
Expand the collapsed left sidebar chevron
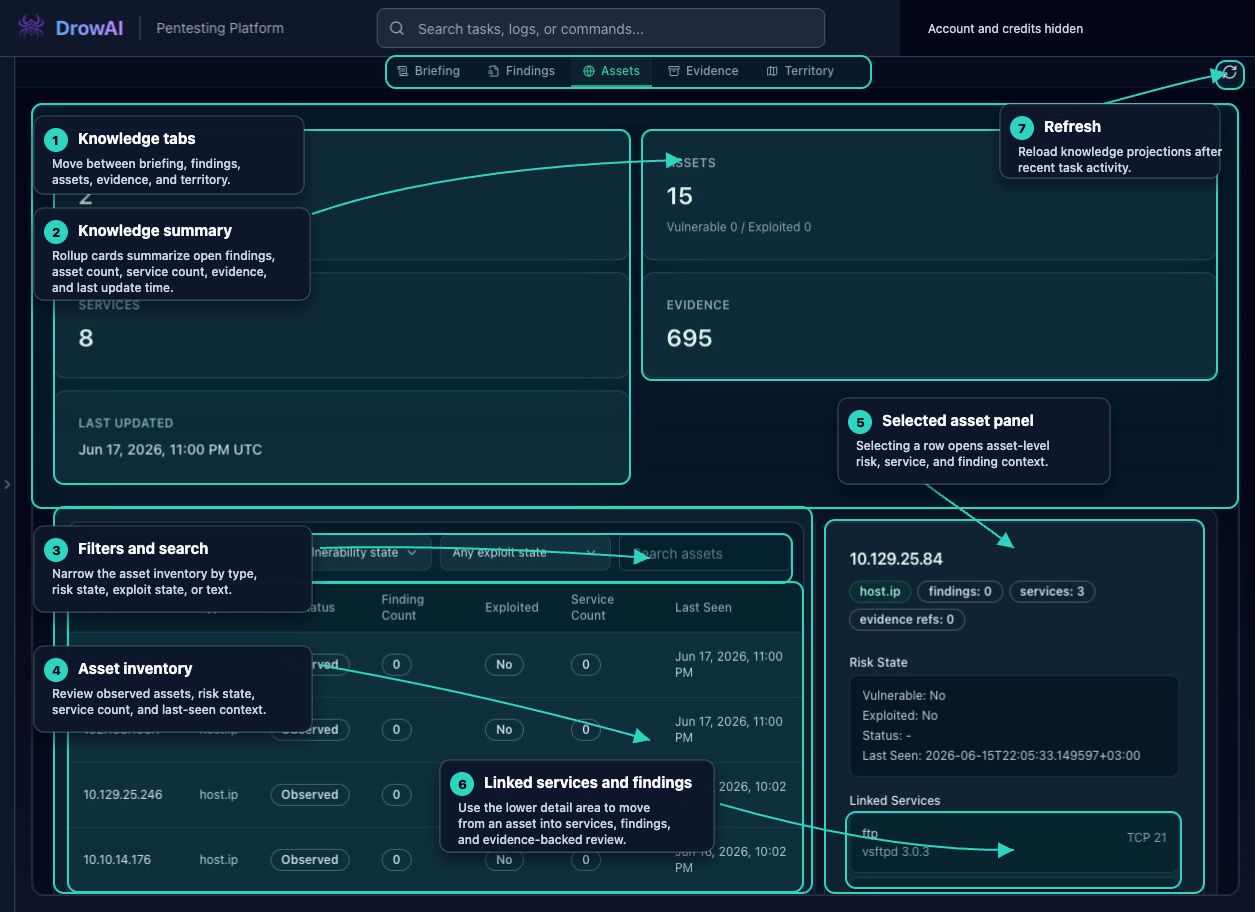[7, 484]
